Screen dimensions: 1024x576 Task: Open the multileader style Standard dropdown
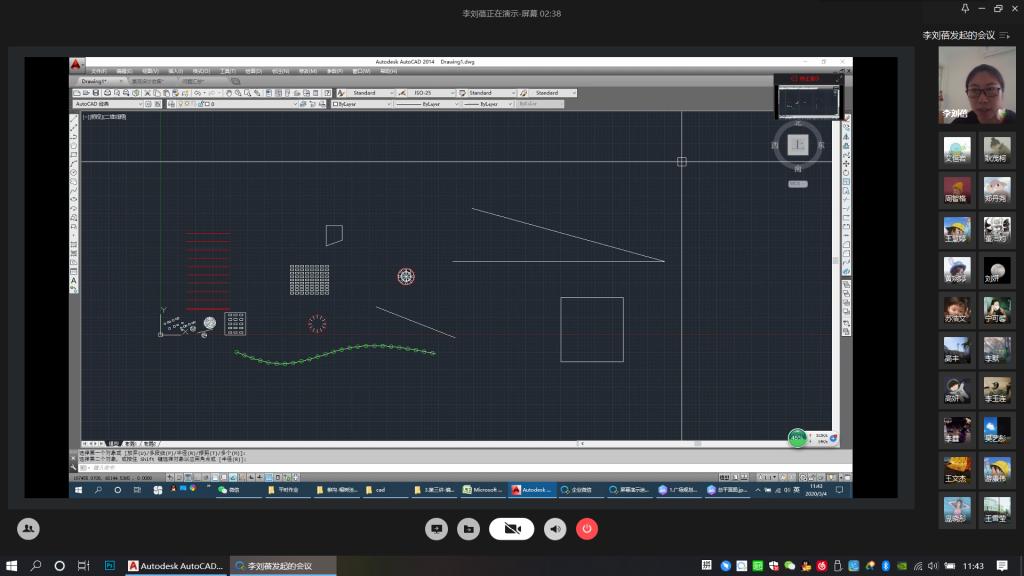[553, 93]
